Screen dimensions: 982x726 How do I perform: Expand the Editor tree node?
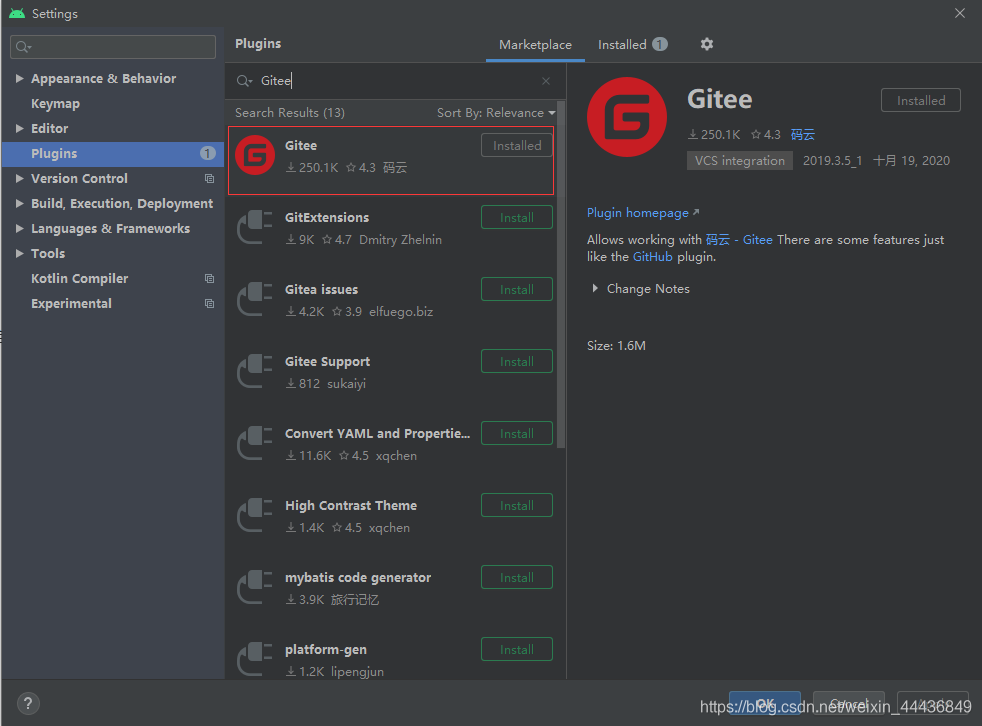click(19, 128)
